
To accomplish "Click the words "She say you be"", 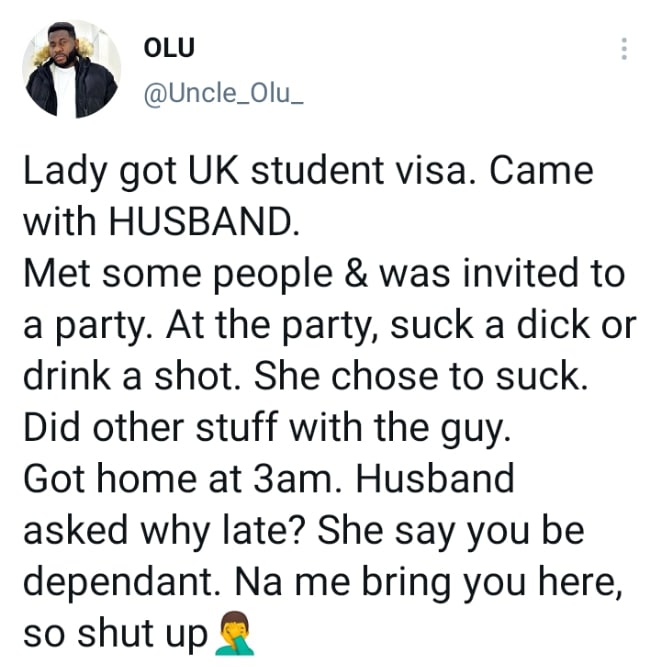I will (x=451, y=533).
